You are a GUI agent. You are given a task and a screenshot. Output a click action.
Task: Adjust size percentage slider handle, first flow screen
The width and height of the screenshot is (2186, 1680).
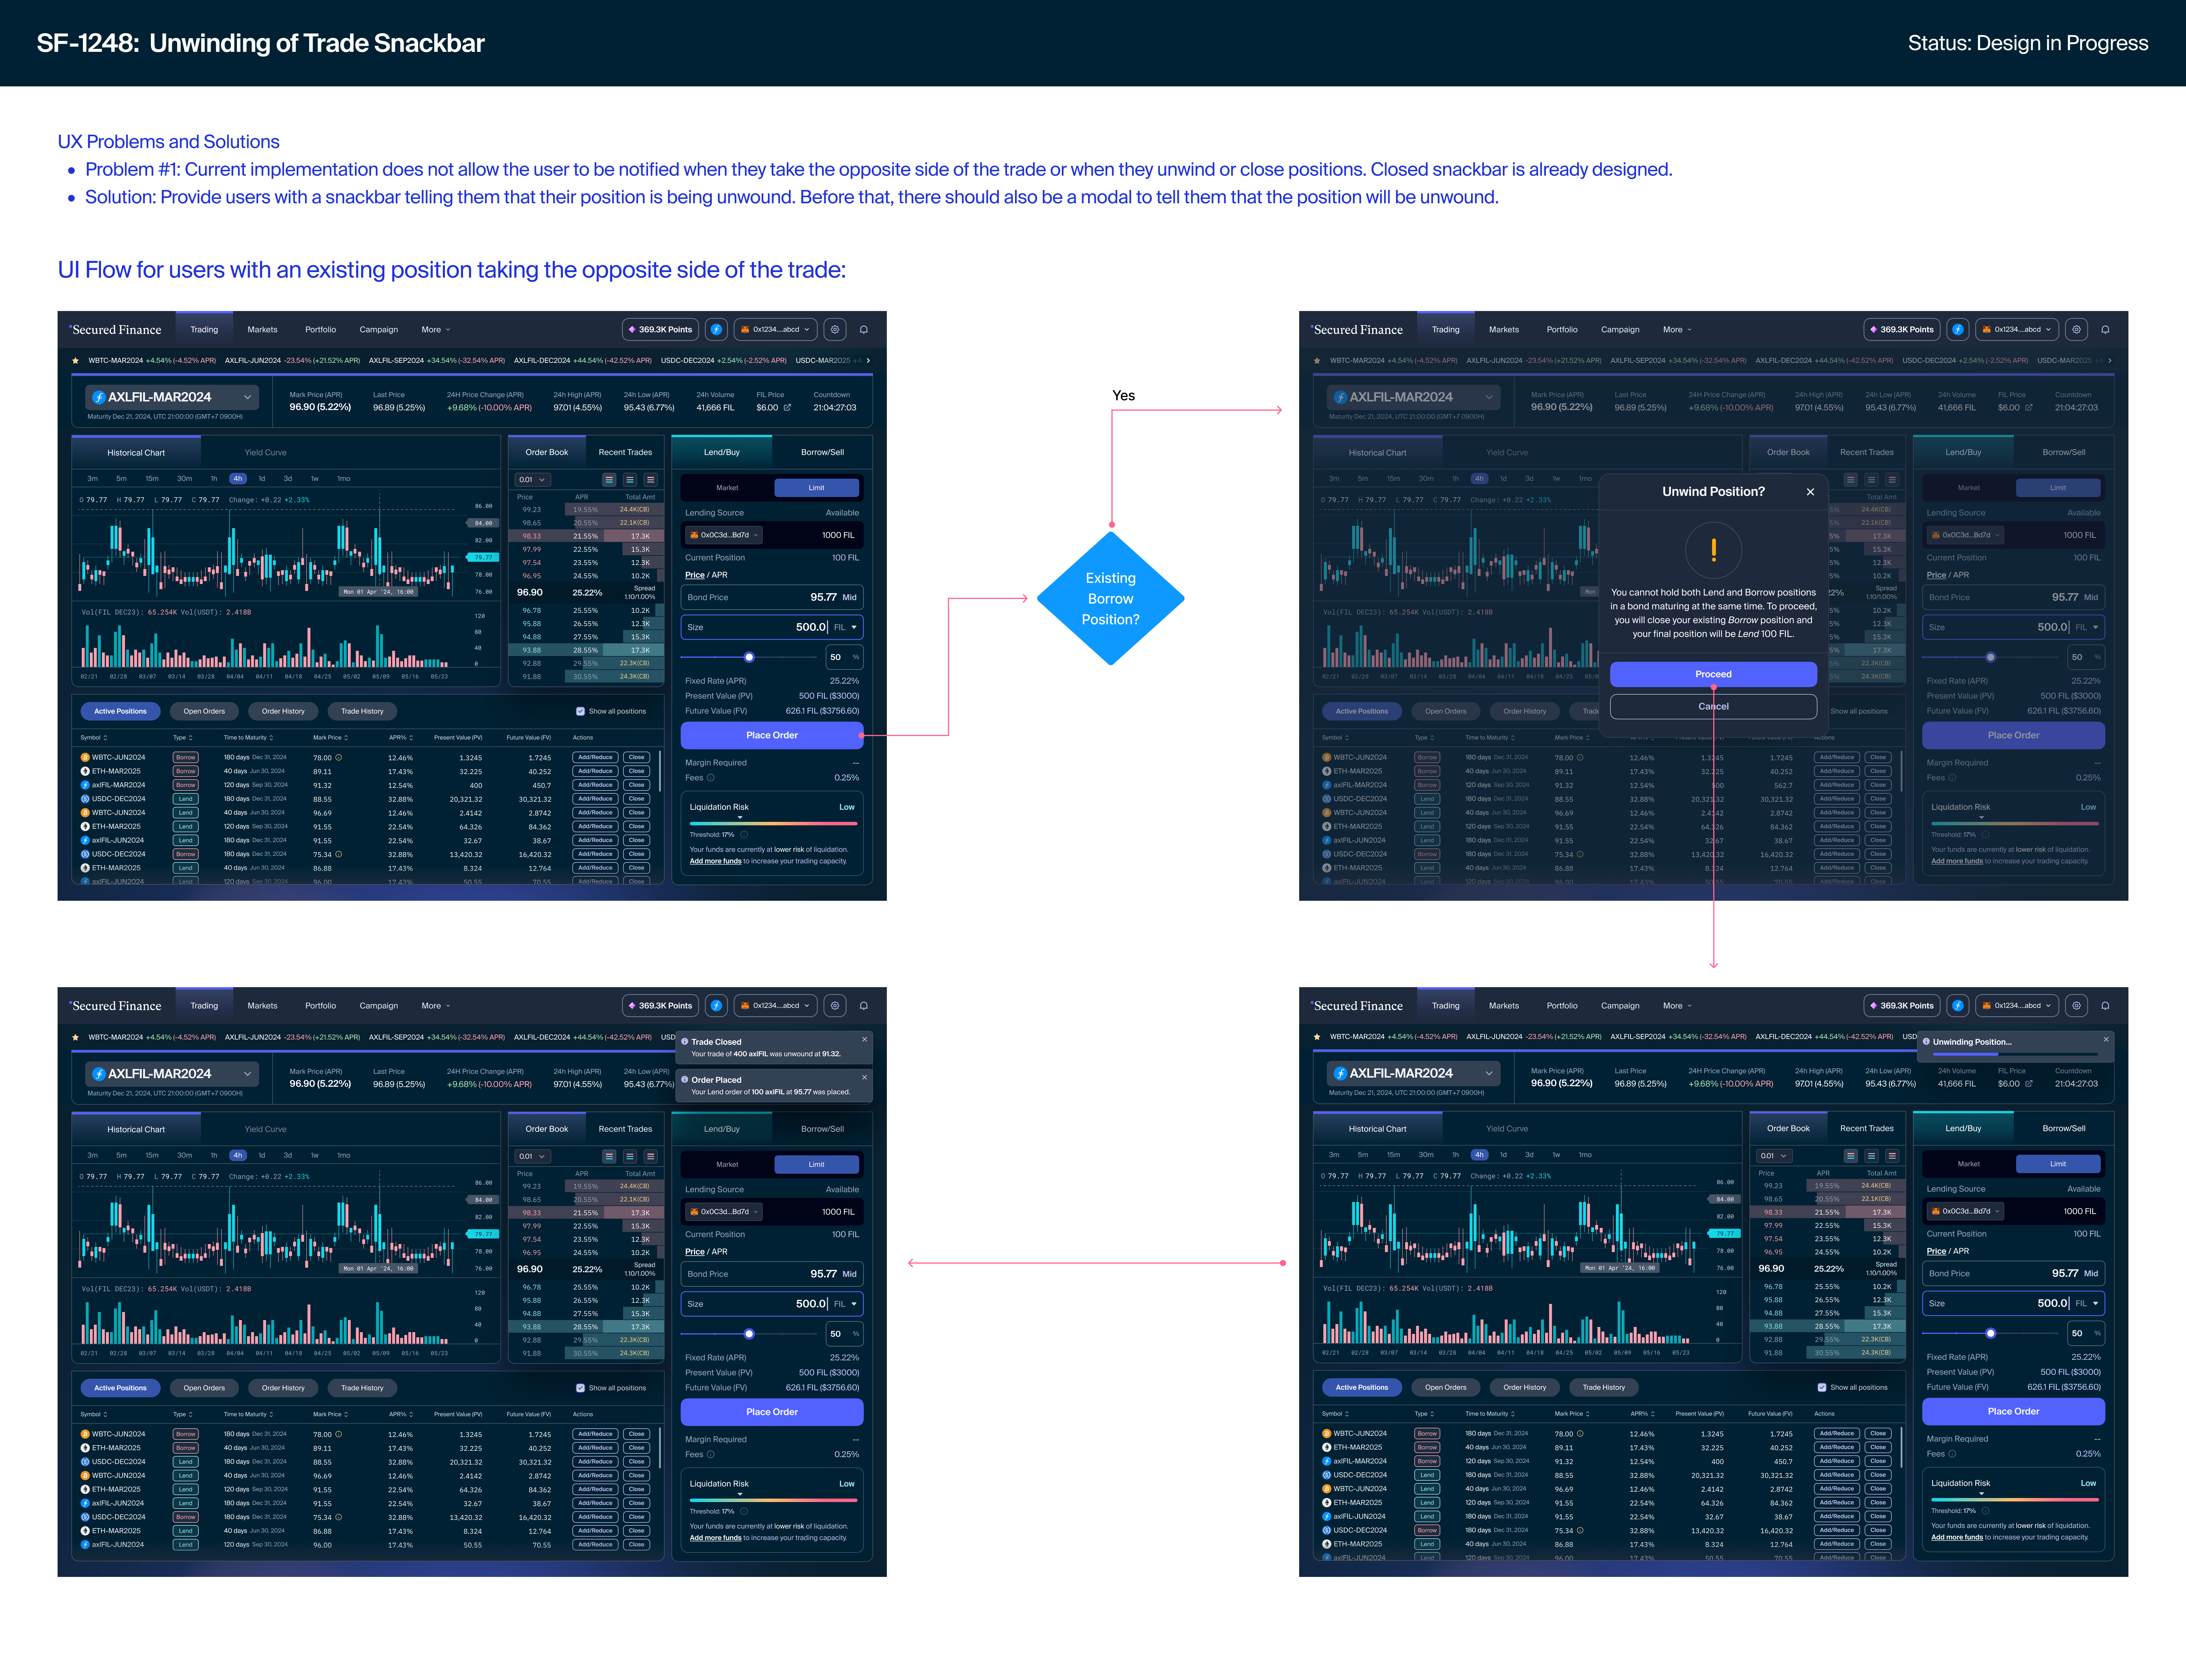point(749,657)
